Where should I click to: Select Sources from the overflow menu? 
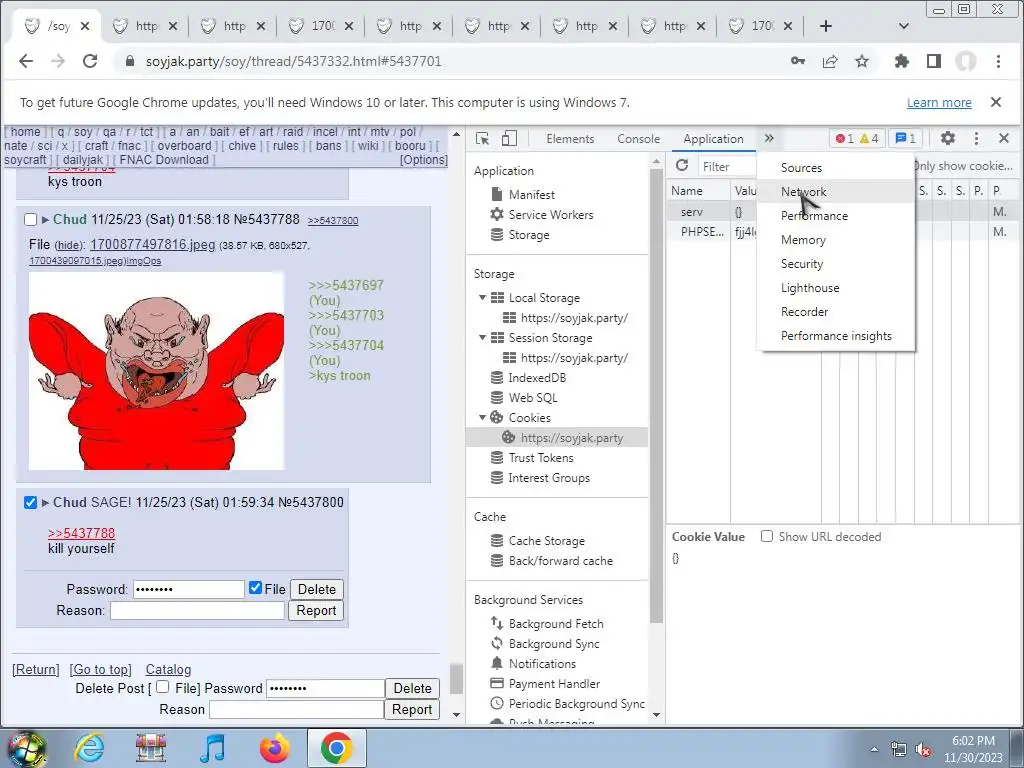coord(835,168)
